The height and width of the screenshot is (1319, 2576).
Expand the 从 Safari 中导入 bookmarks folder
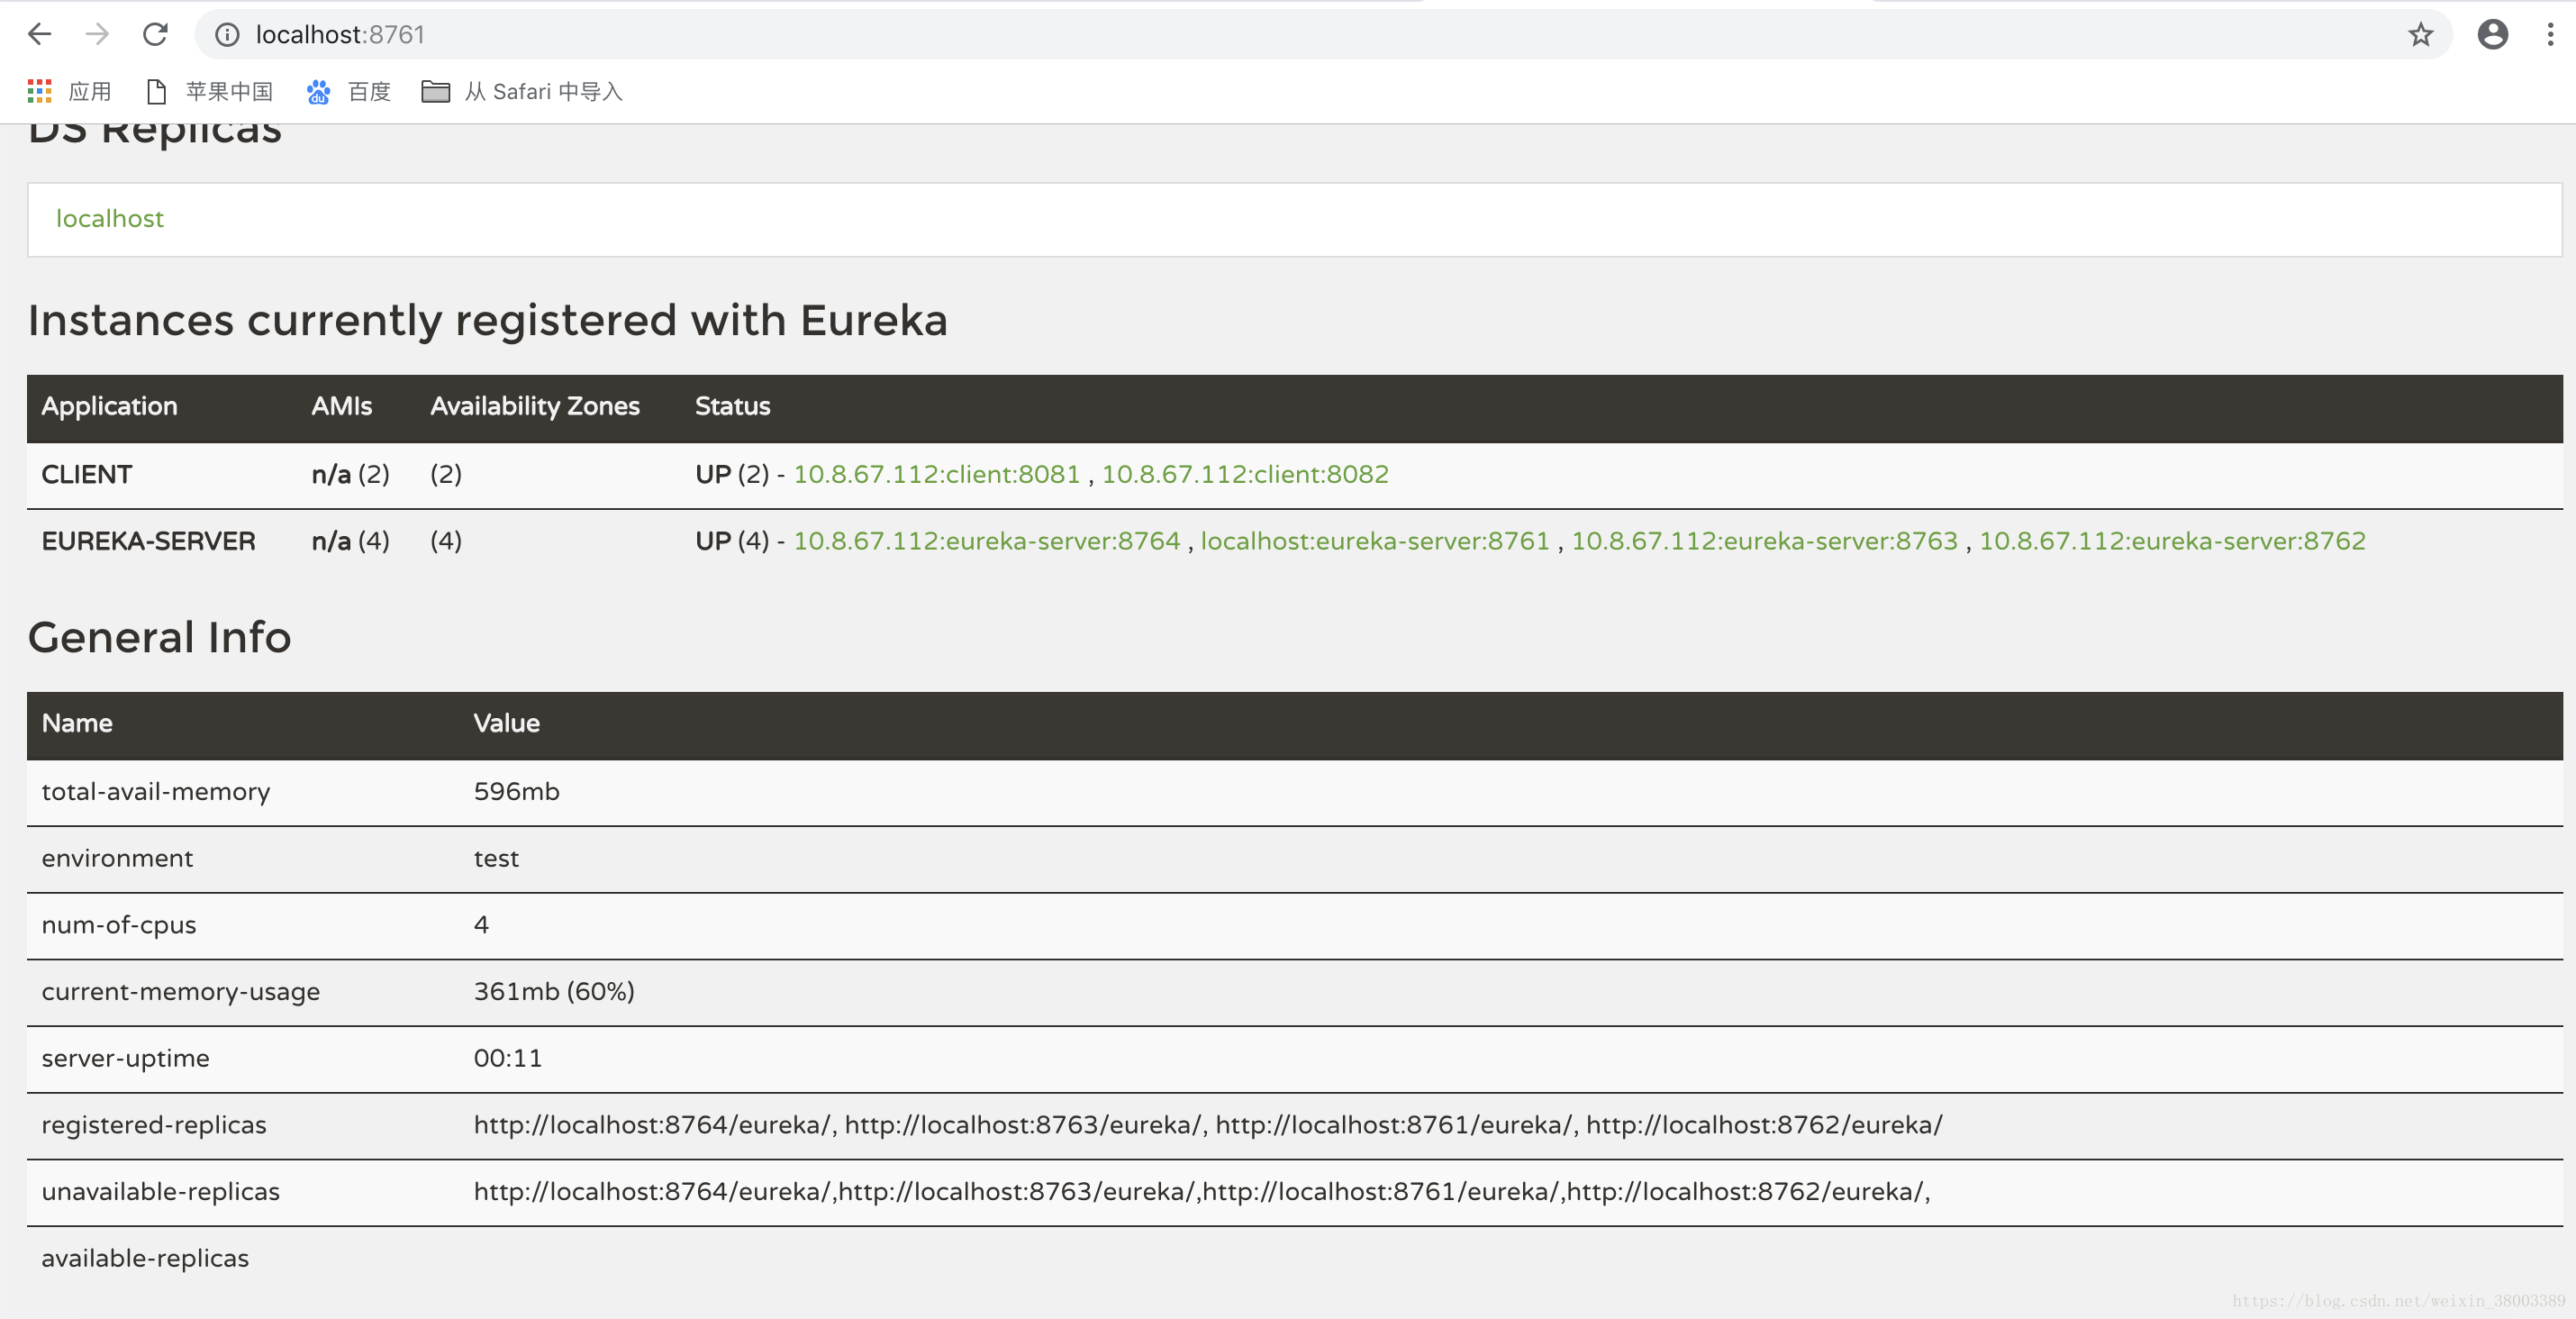pyautogui.click(x=522, y=92)
